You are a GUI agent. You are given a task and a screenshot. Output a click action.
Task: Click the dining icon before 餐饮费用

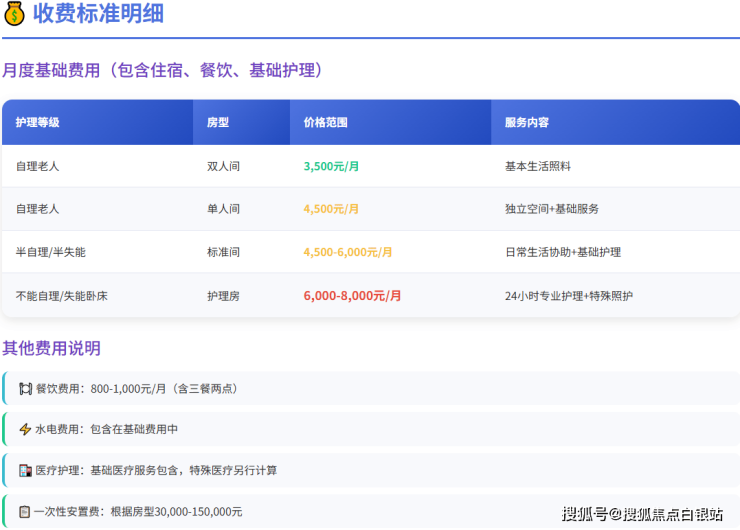pos(25,388)
